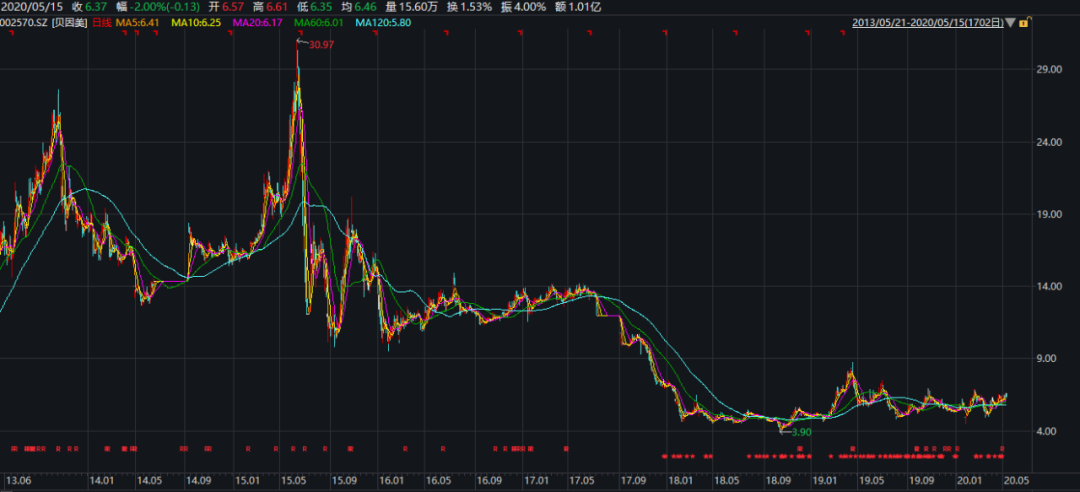Click the 2013/05/21-2020/05/15 date range link
The height and width of the screenshot is (492, 1080).
[x=927, y=22]
